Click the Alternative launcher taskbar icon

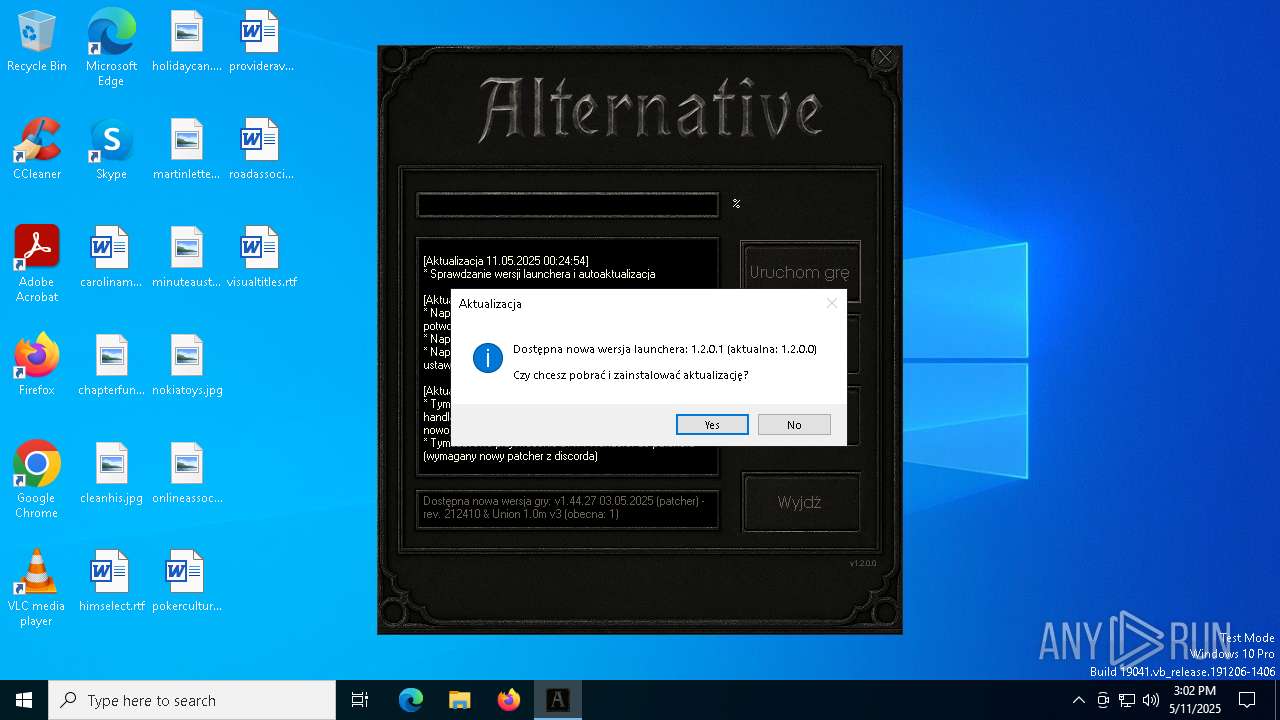558,700
